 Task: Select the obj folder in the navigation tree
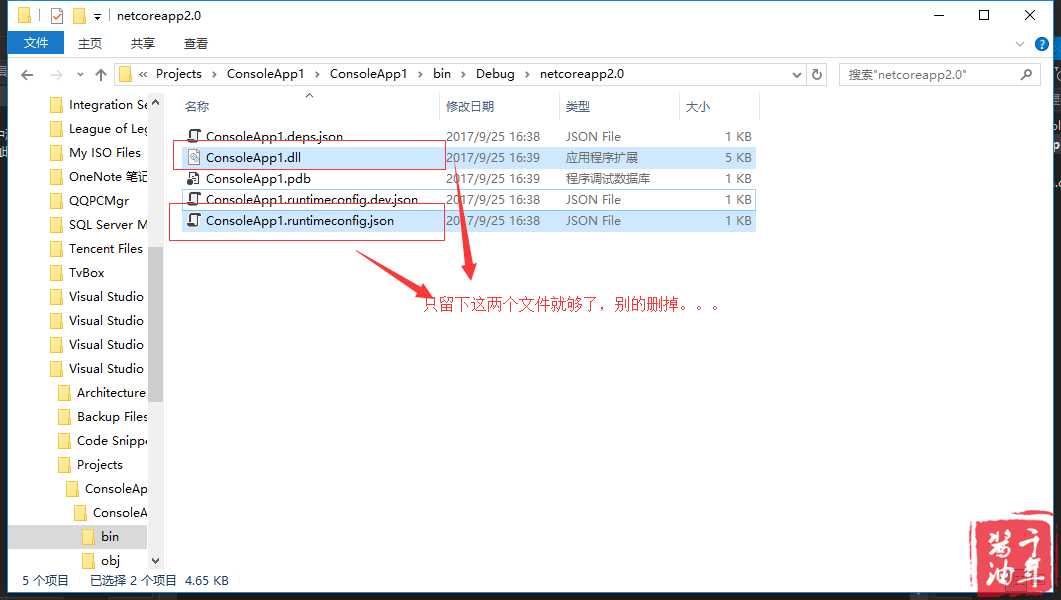click(x=110, y=561)
